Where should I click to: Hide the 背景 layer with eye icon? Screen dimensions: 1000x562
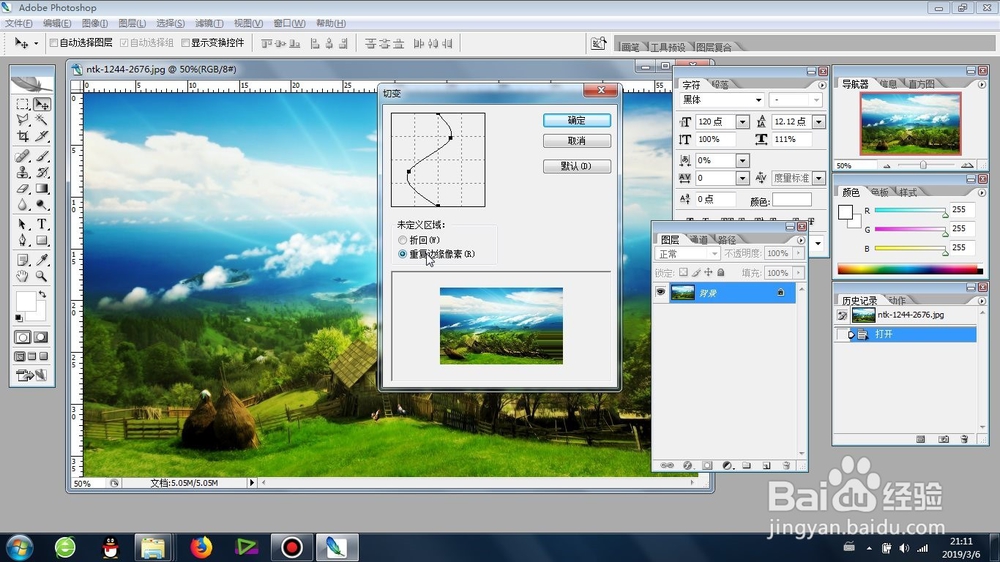[x=660, y=292]
